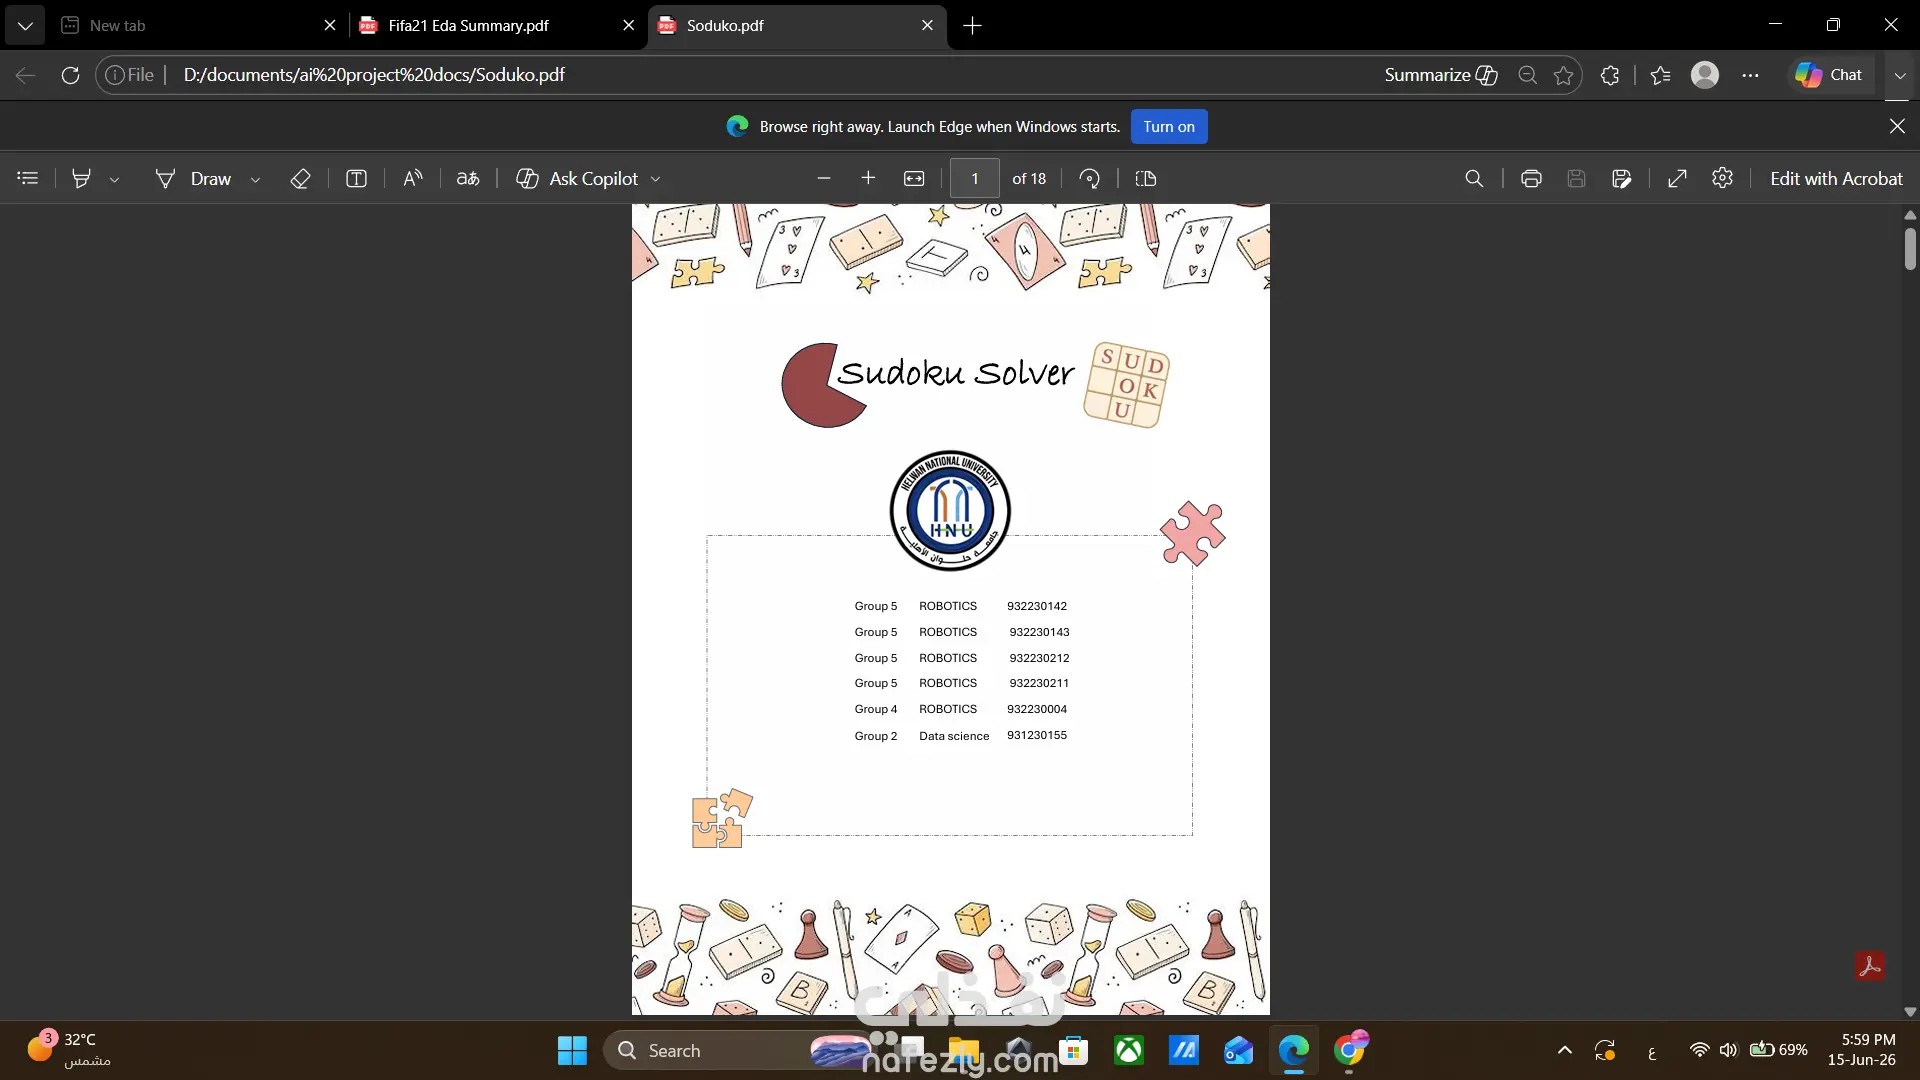This screenshot has width=1920, height=1080.
Task: Print the Soduko PDF
Action: pos(1531,178)
